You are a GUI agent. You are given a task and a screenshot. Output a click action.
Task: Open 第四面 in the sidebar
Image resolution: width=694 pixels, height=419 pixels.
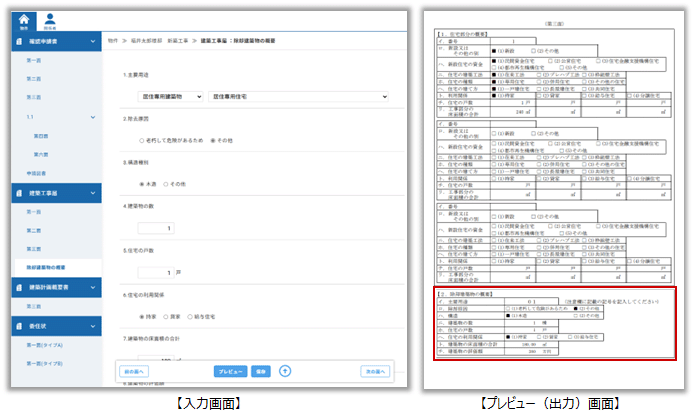pos(41,136)
